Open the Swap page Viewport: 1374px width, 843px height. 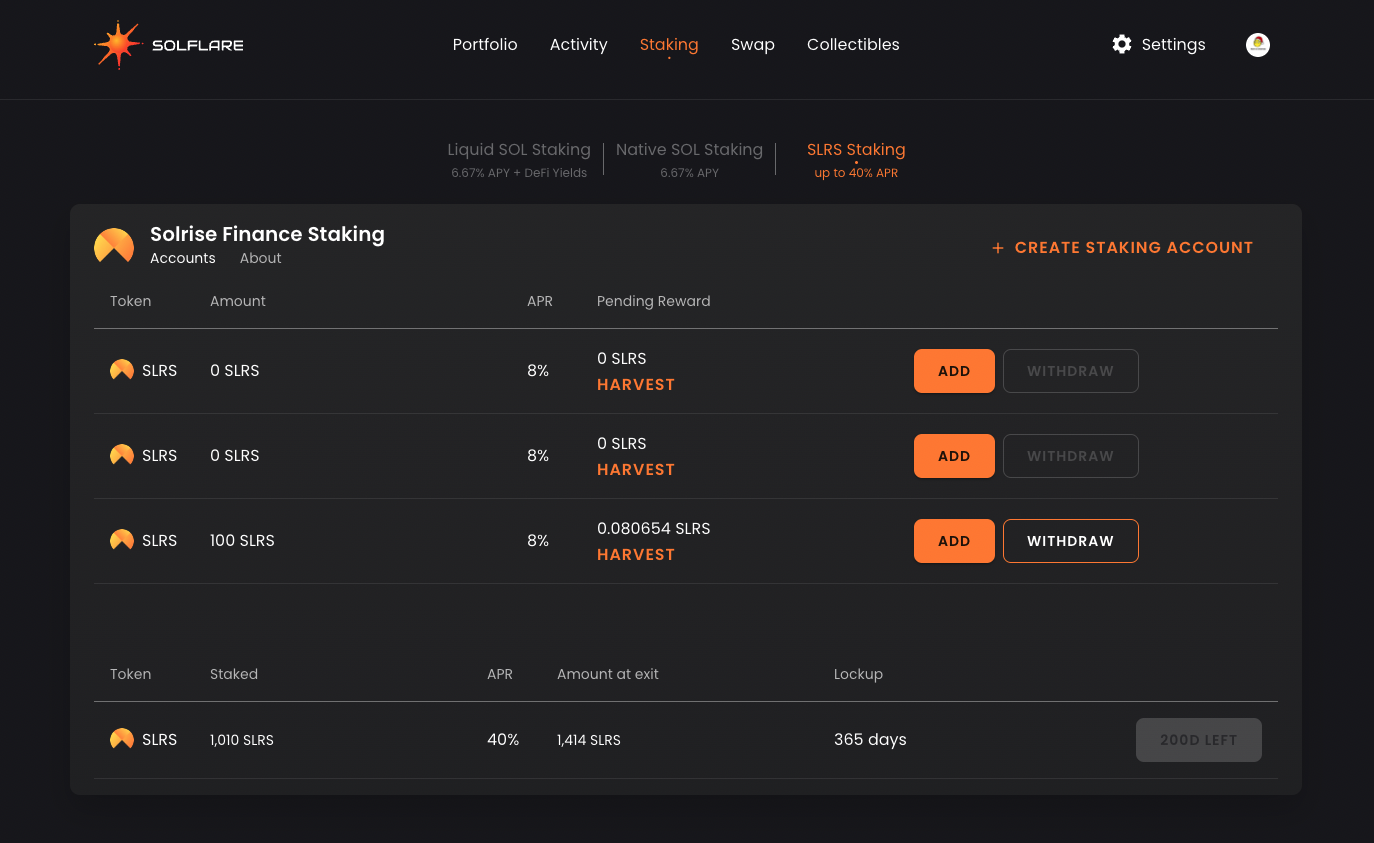tap(753, 44)
